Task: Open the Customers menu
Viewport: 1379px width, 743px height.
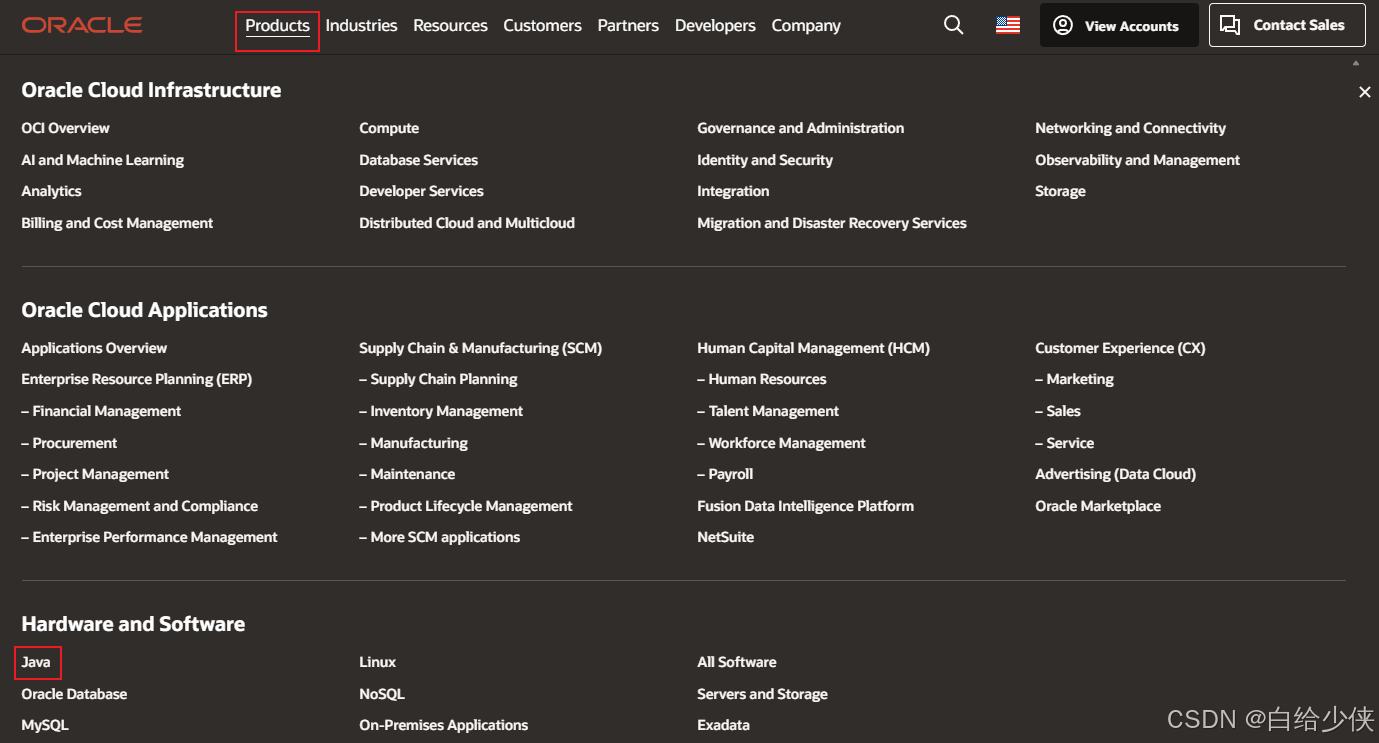Action: pos(542,26)
